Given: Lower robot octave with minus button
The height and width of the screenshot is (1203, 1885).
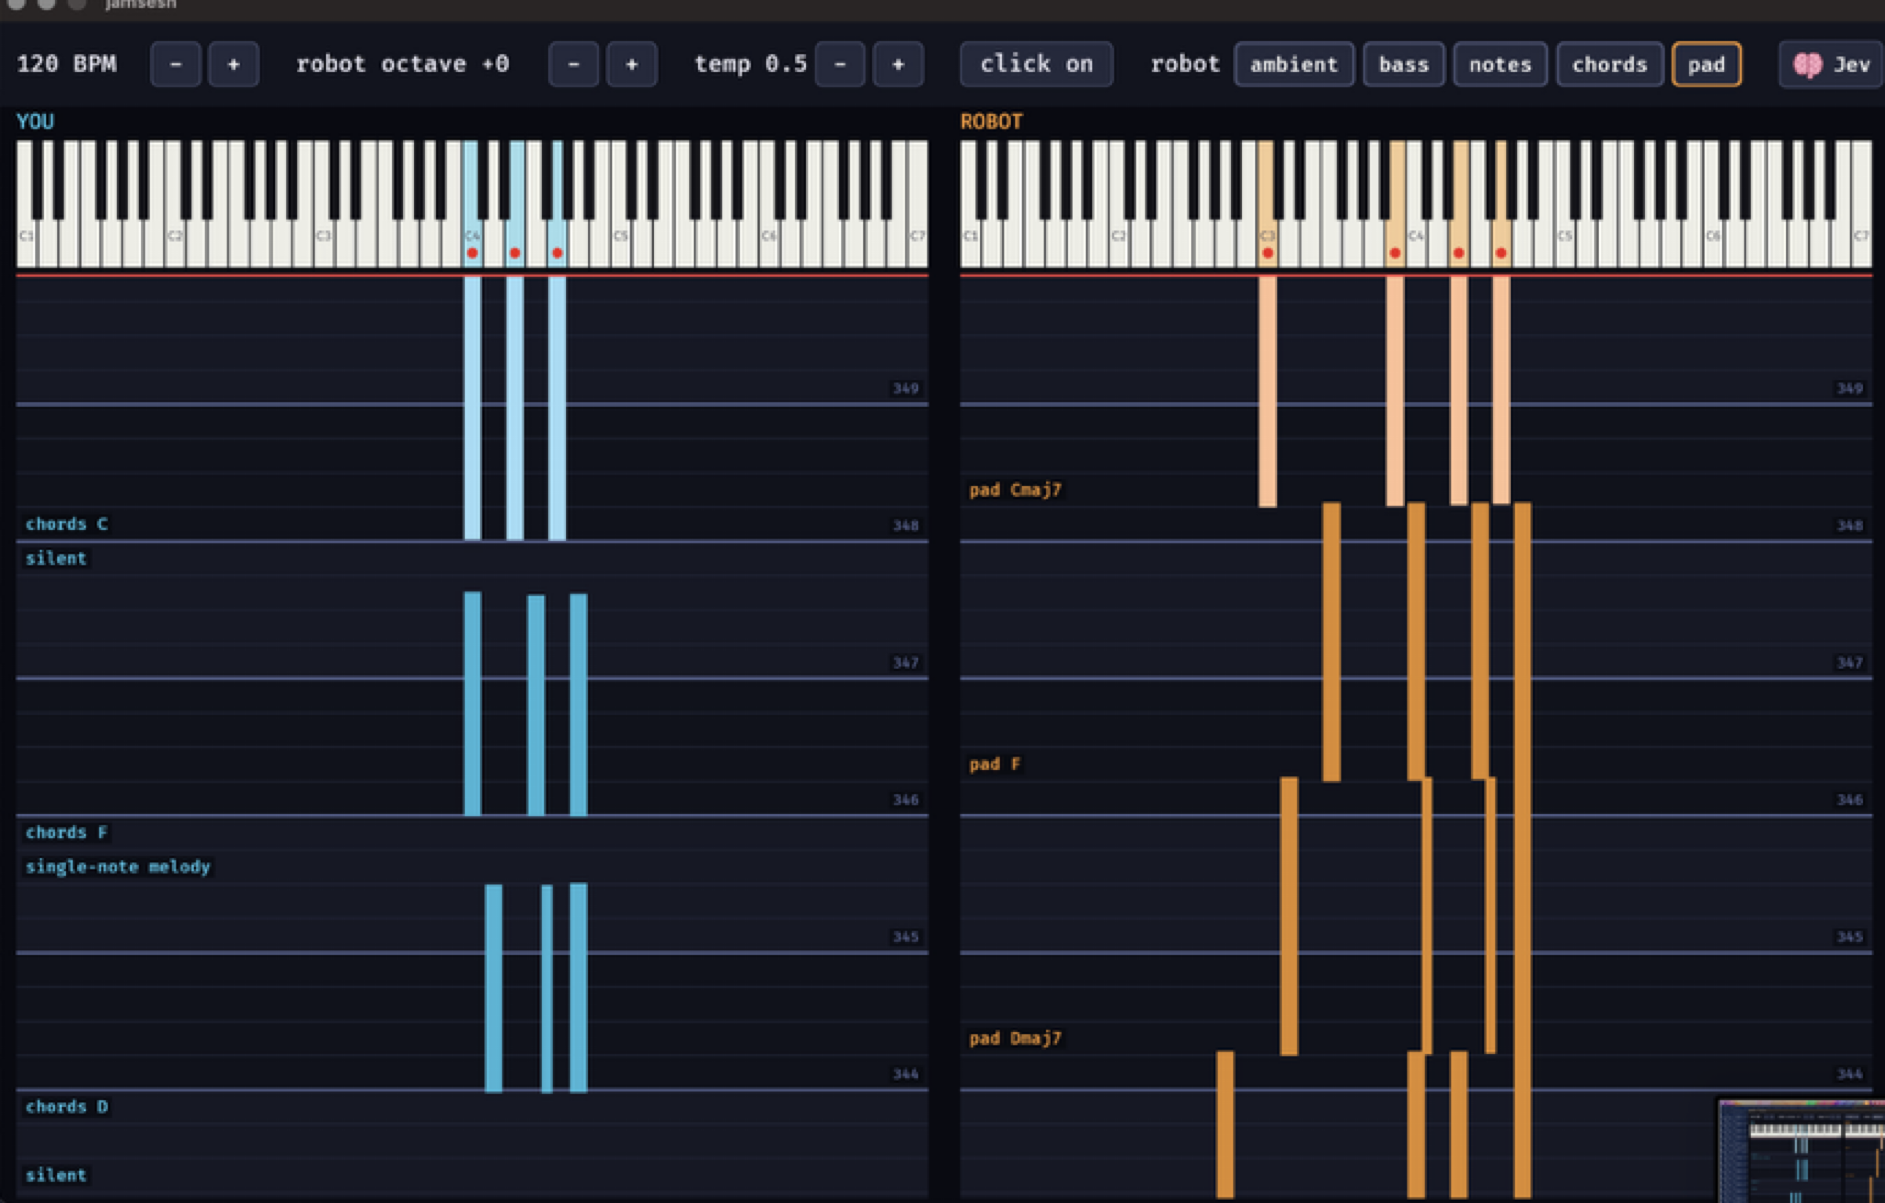Looking at the screenshot, I should pyautogui.click(x=573, y=64).
